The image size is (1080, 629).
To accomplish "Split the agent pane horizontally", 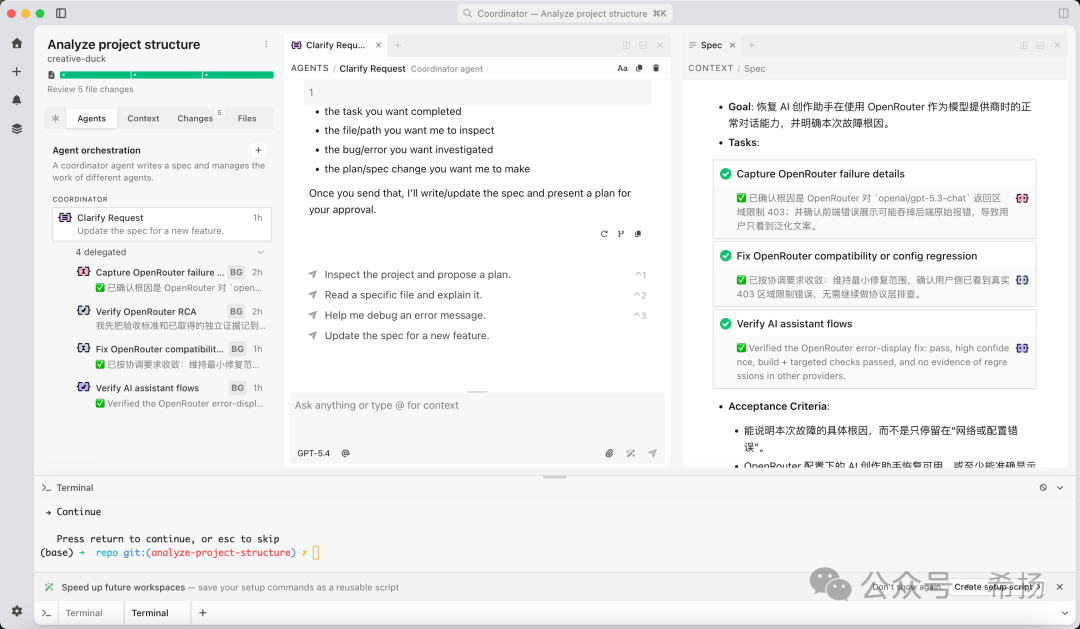I will click(x=643, y=45).
